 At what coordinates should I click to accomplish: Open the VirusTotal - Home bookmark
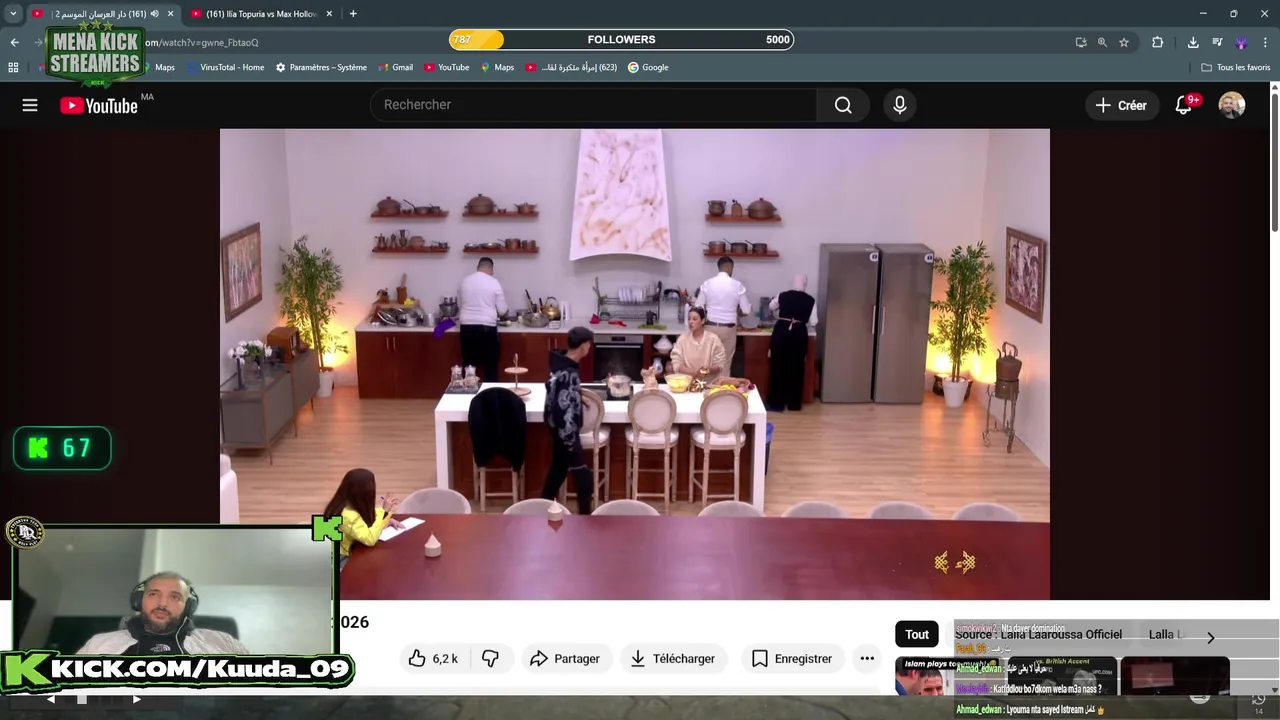coord(224,67)
